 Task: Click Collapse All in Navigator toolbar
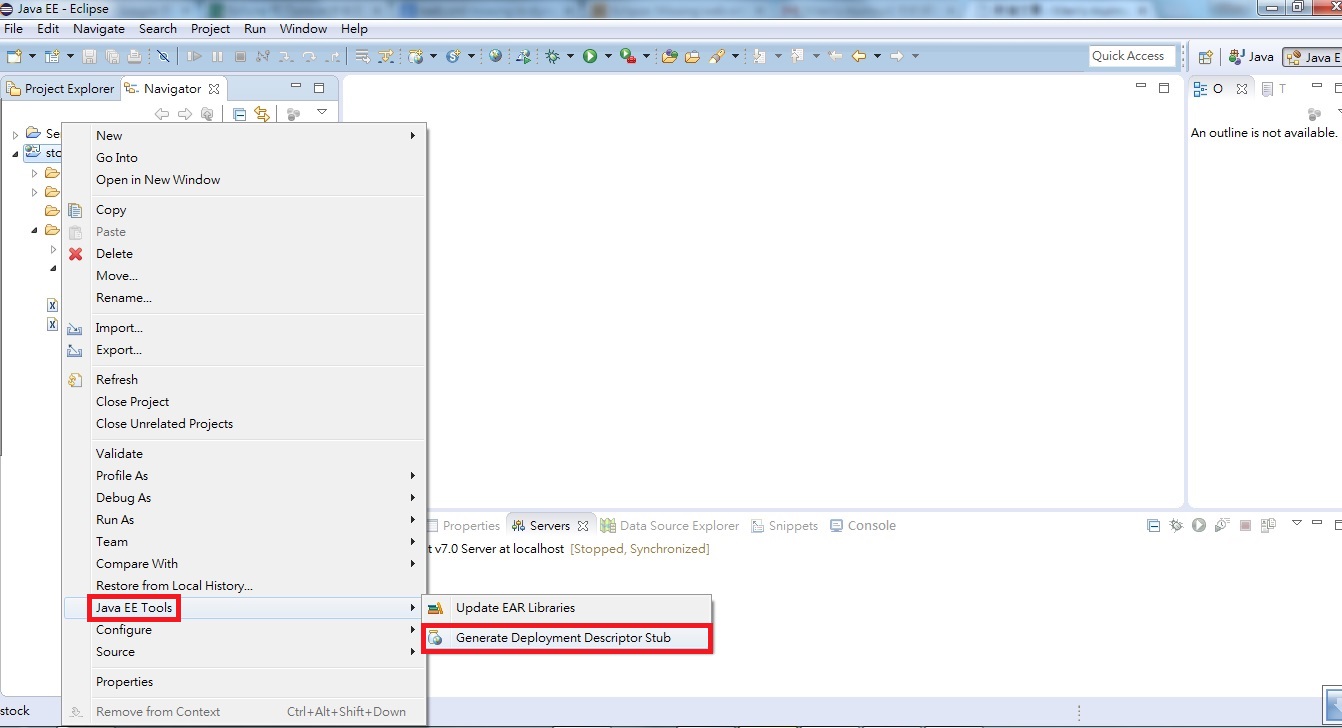click(240, 114)
